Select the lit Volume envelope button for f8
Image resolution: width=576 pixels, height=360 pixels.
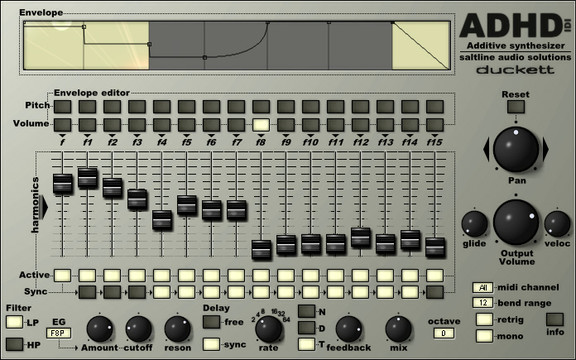click(x=261, y=125)
